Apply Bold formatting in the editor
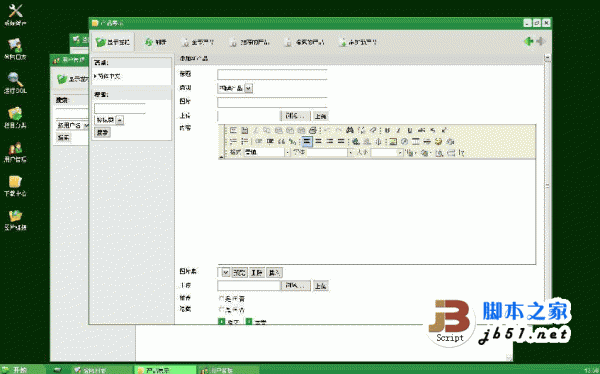 [x=387, y=131]
